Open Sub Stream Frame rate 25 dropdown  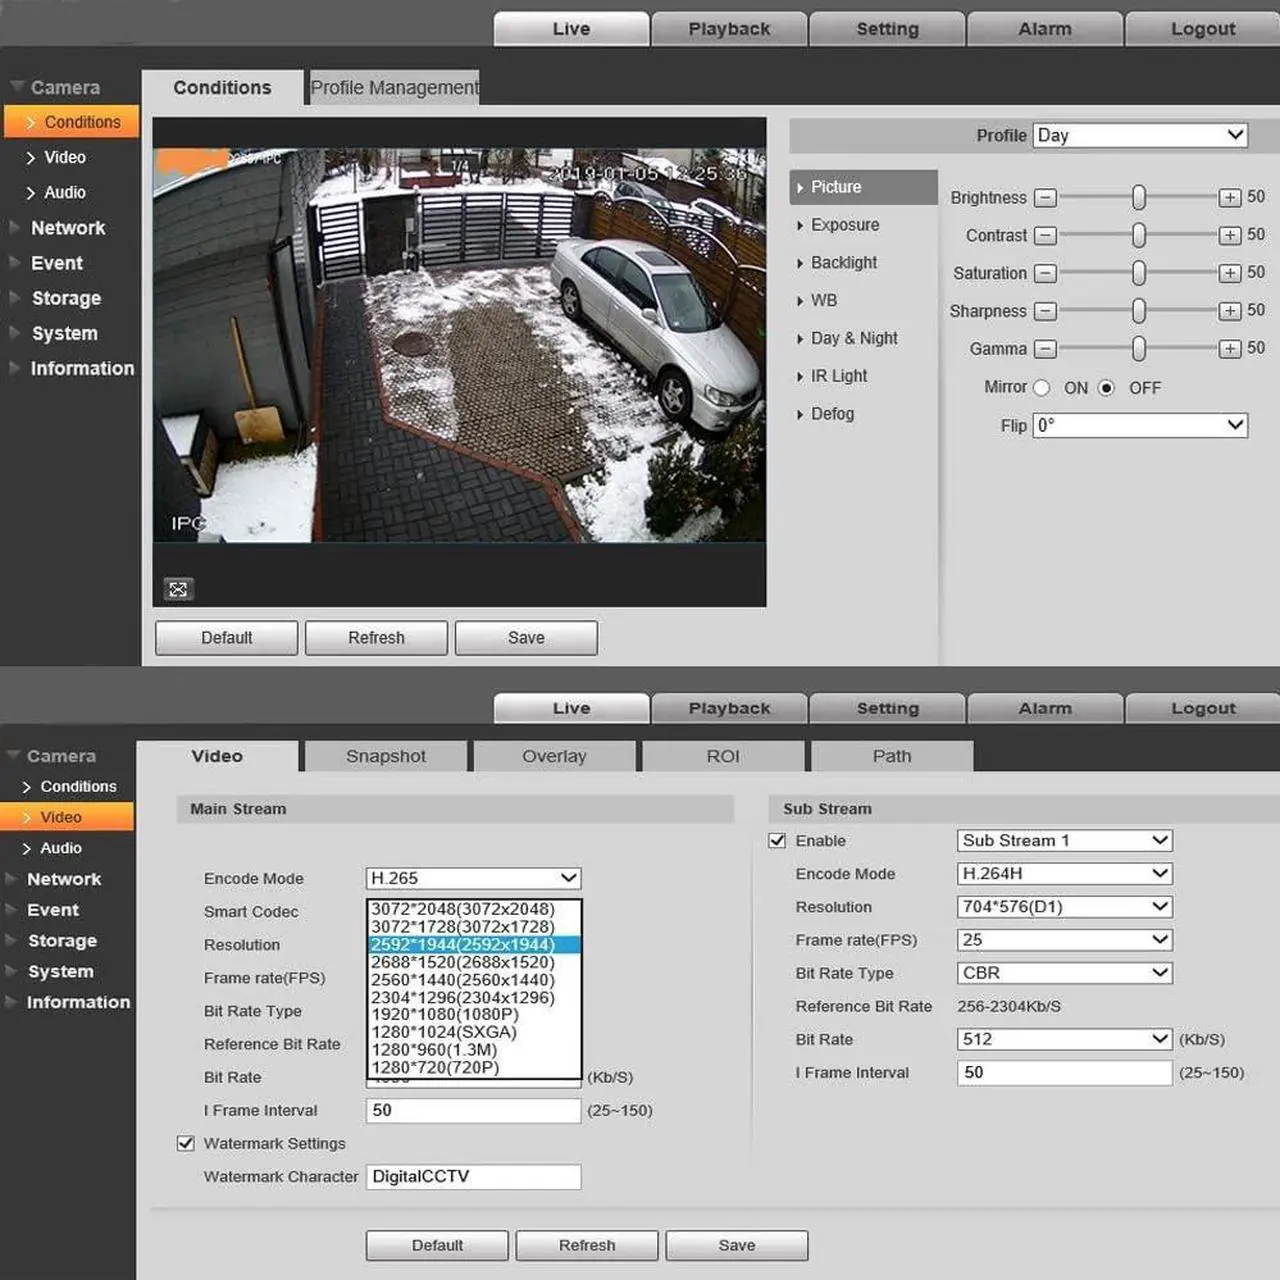coord(1064,939)
